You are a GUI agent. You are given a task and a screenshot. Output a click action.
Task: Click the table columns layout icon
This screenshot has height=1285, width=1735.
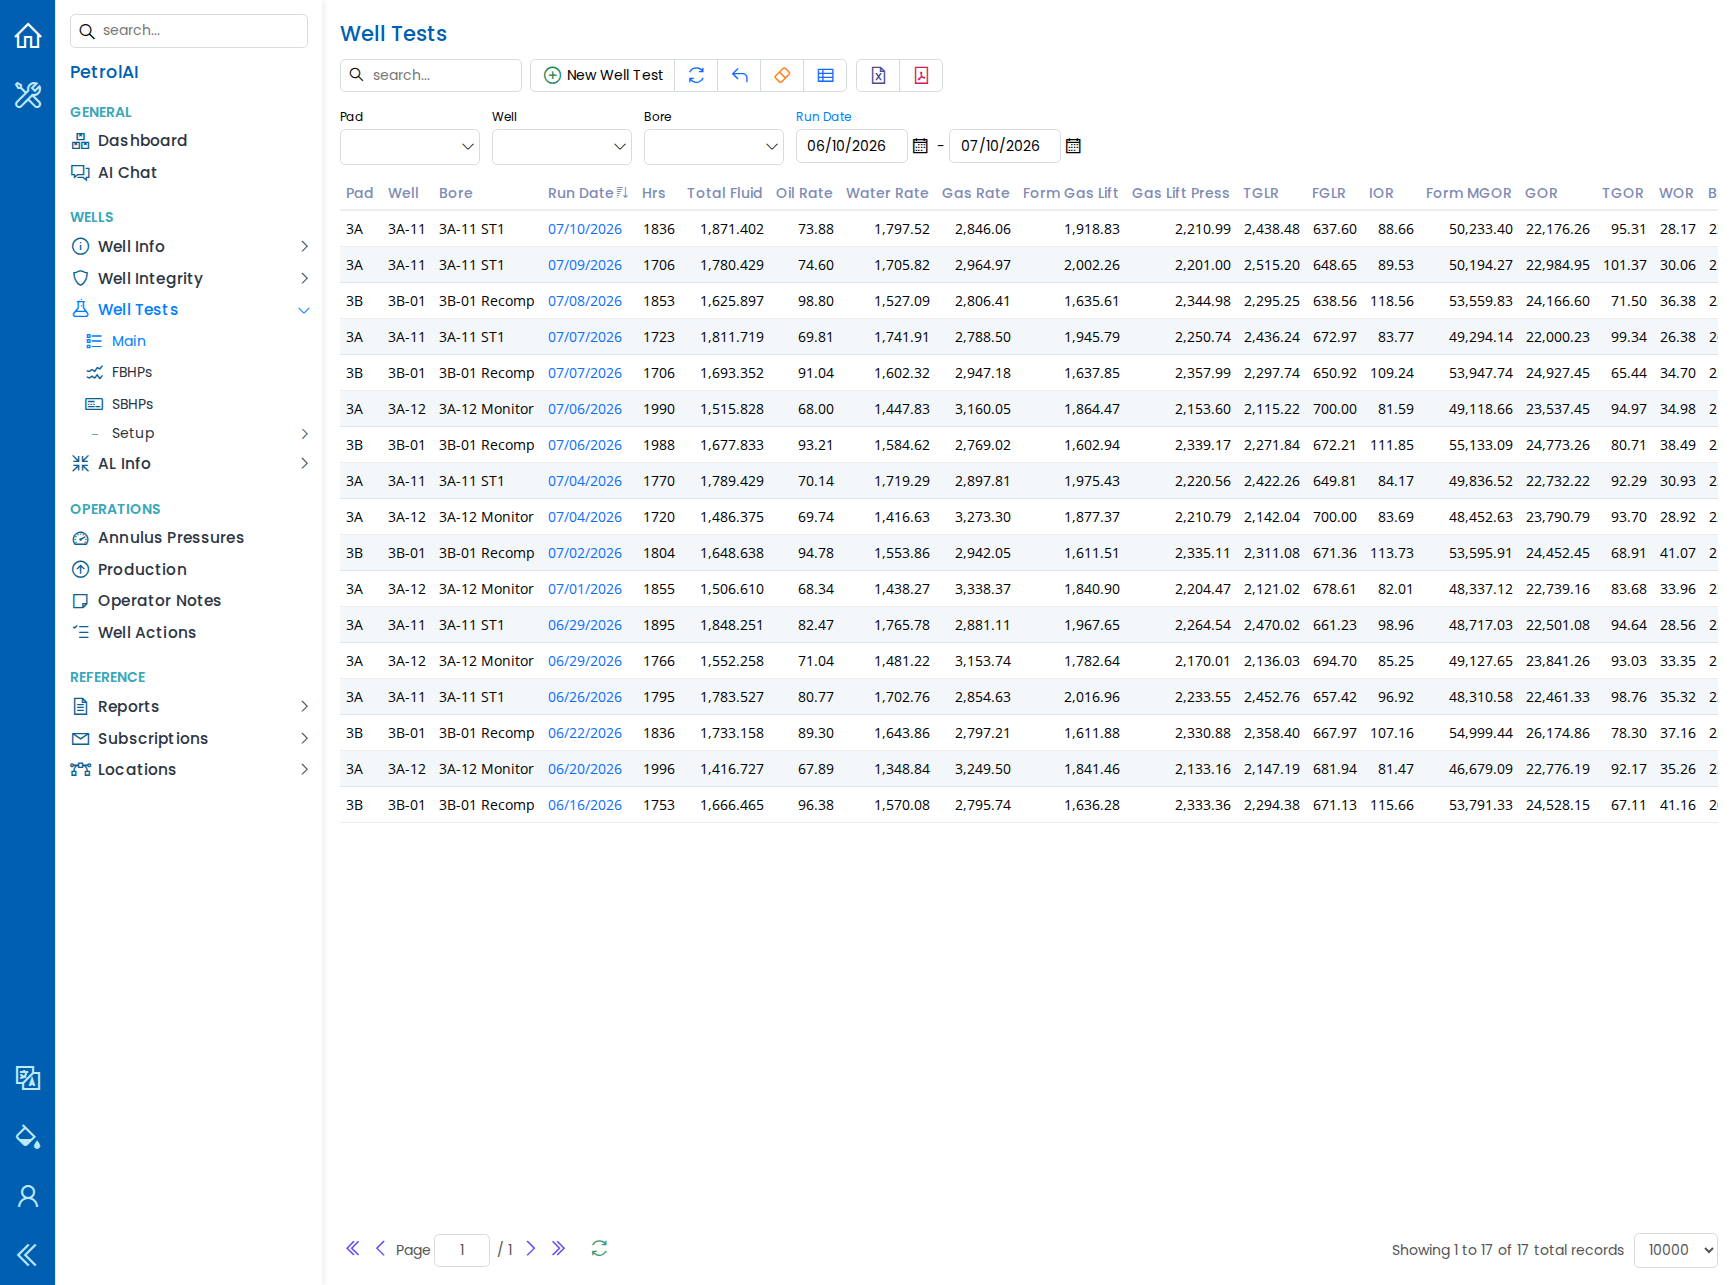(826, 75)
